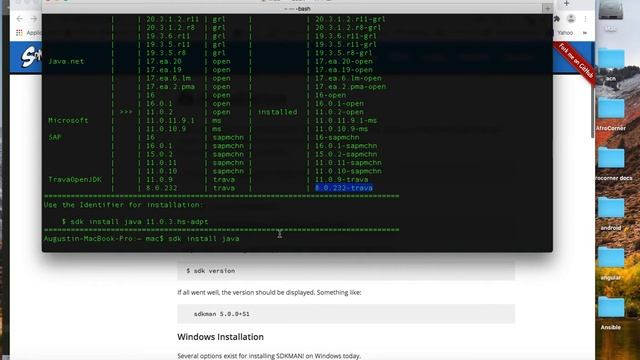
Task: Click the 20.3.1.2.r8-grl identifier
Action: pyautogui.click(x=348, y=27)
